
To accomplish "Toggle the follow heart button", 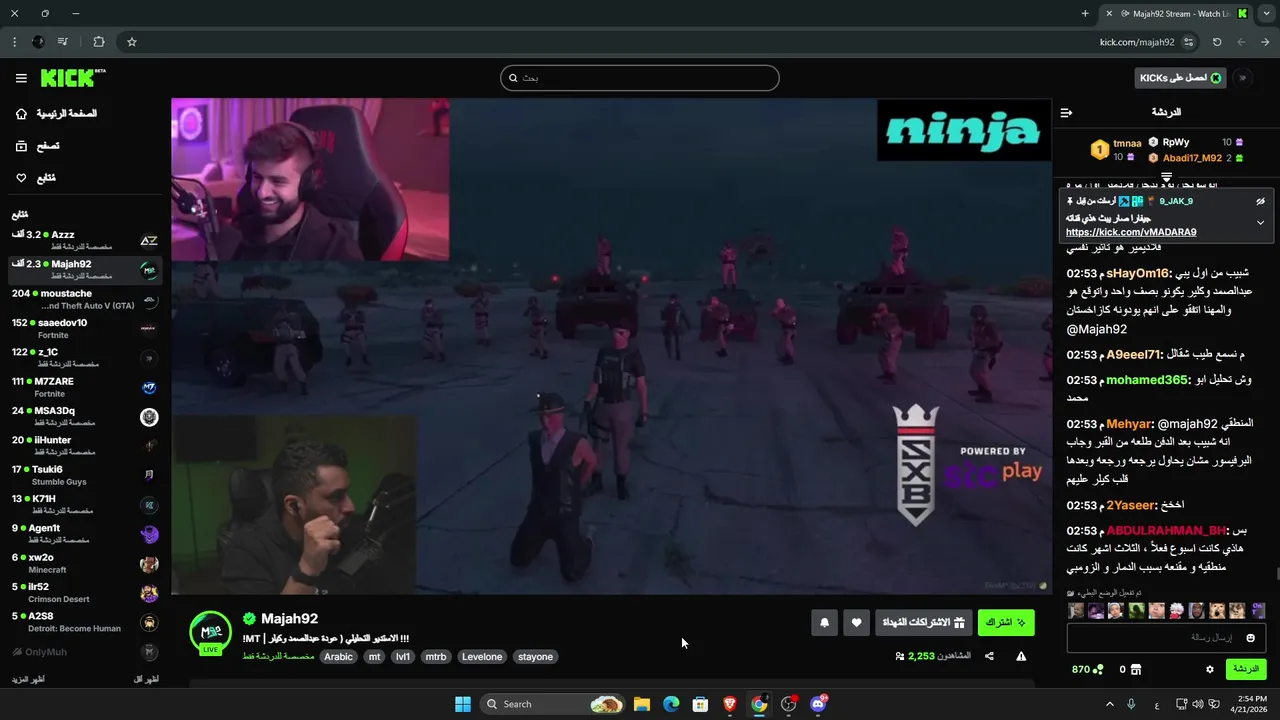I will click(856, 622).
